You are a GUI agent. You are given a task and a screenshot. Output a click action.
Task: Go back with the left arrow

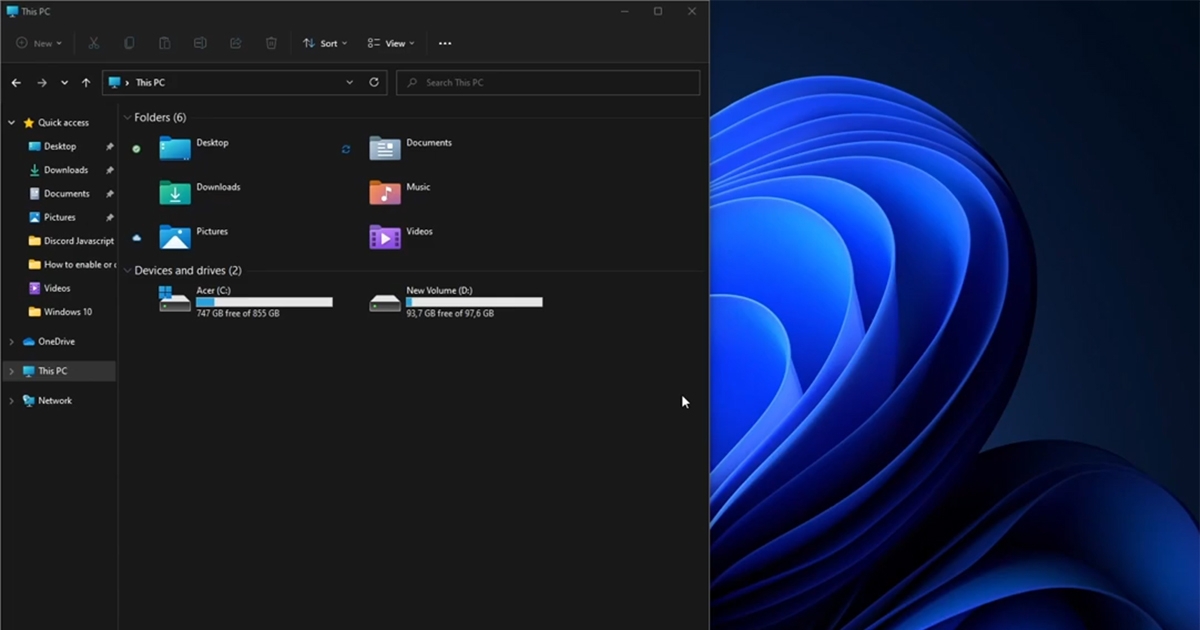pyautogui.click(x=16, y=83)
